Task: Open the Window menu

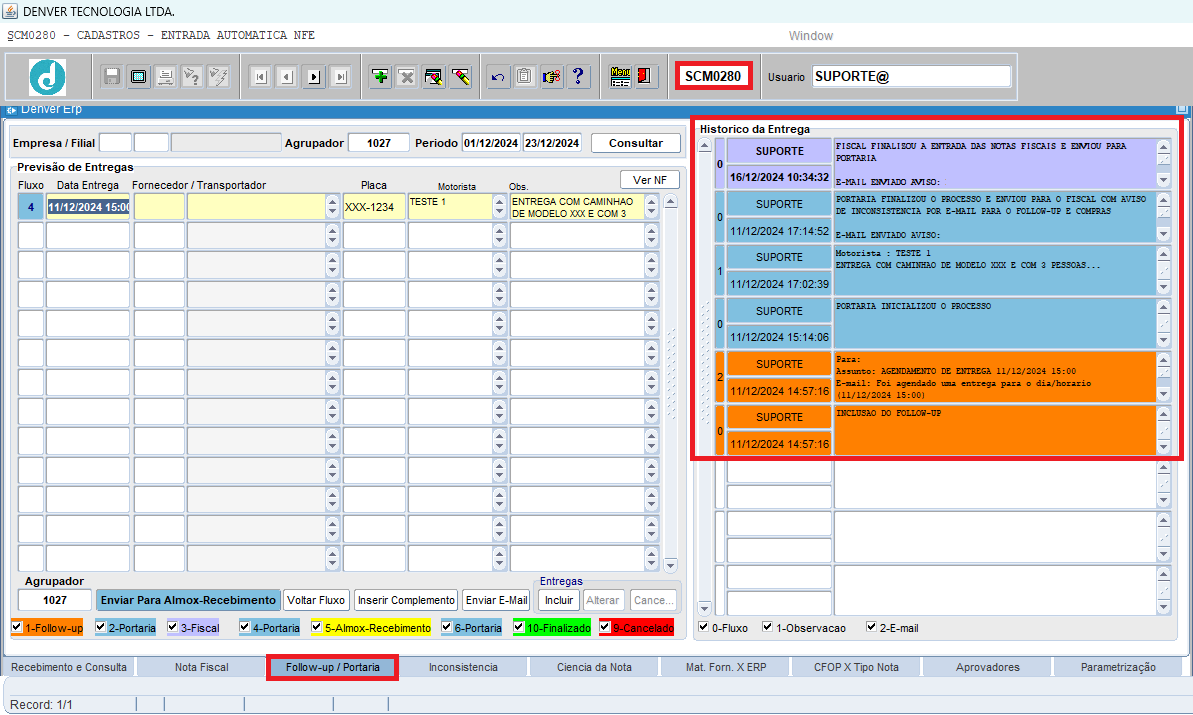Action: (810, 36)
